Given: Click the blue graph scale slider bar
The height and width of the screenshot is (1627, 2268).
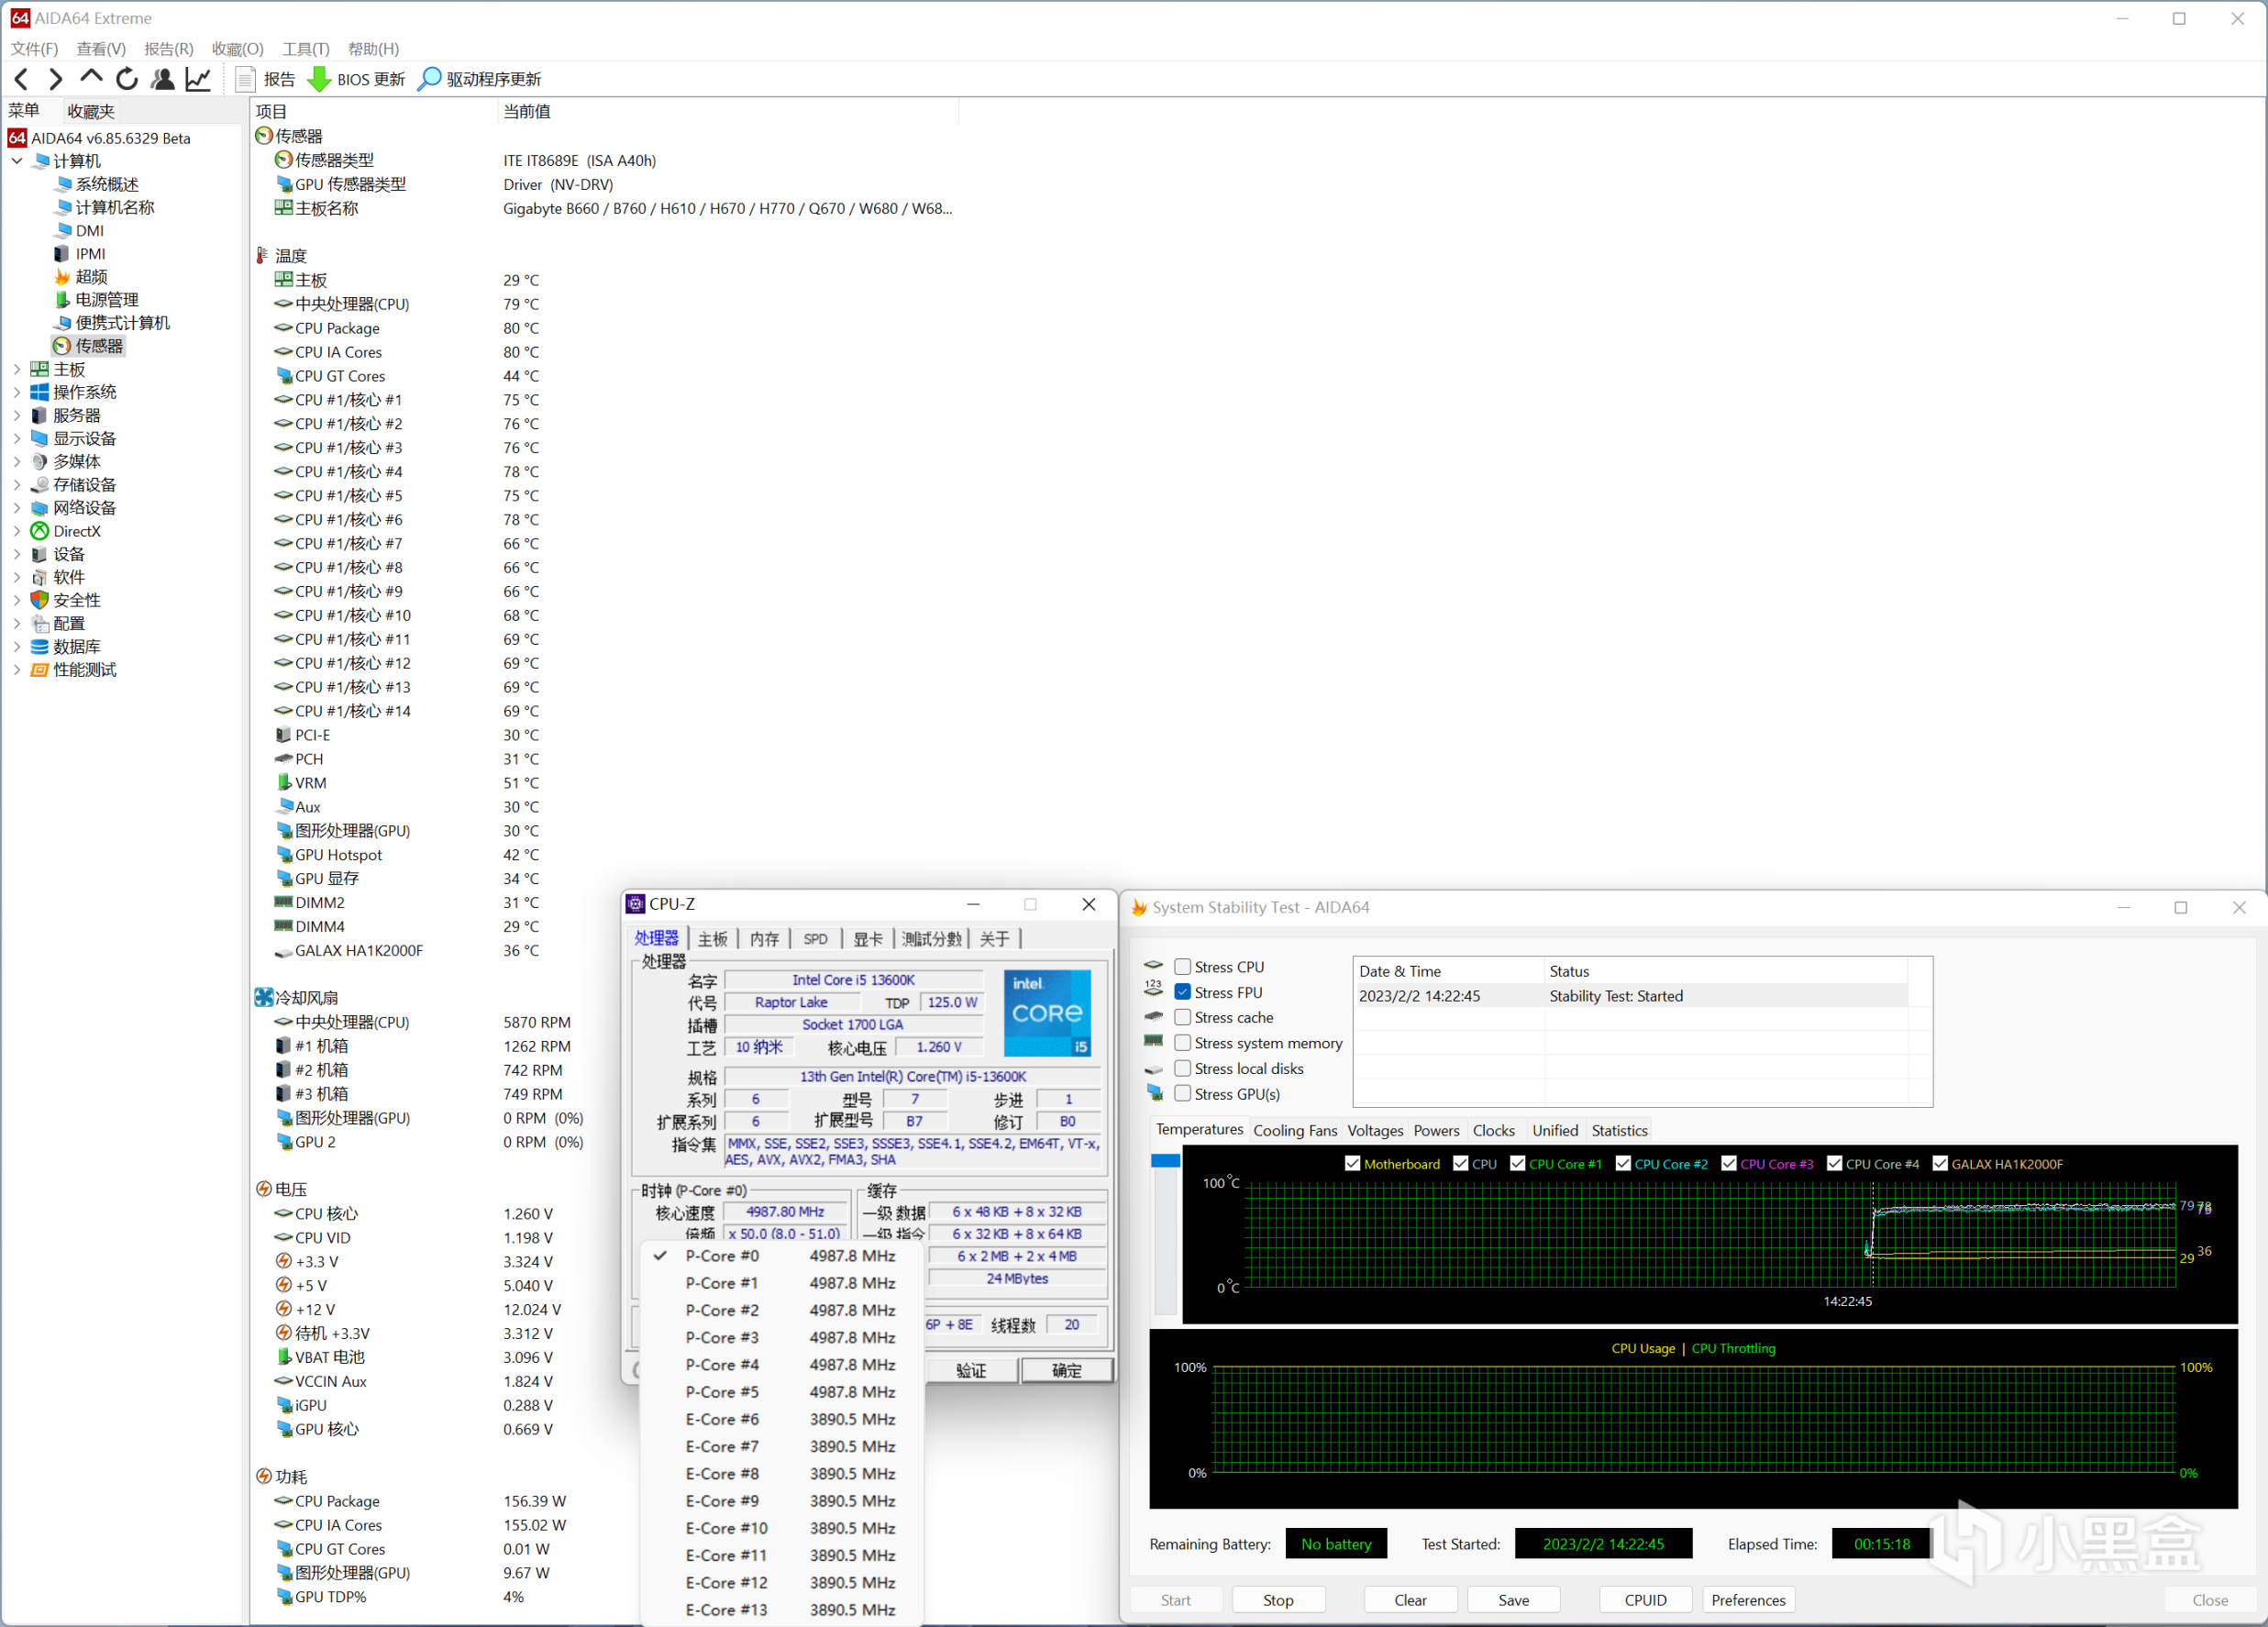Looking at the screenshot, I should tap(1164, 1161).
